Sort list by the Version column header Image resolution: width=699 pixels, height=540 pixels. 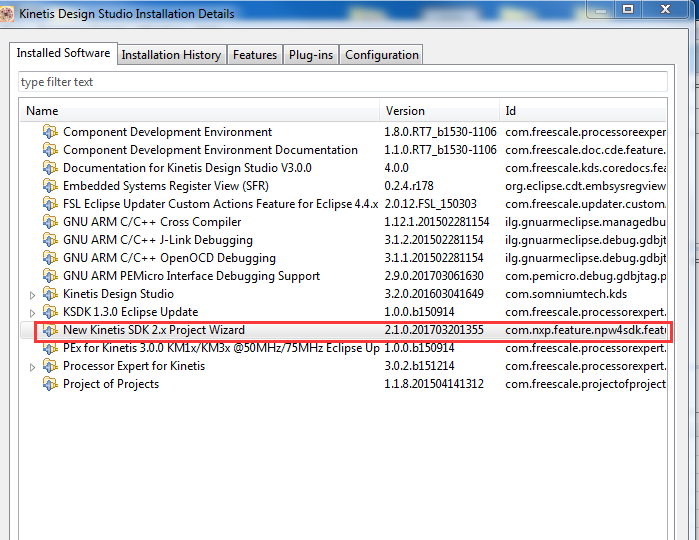point(440,111)
